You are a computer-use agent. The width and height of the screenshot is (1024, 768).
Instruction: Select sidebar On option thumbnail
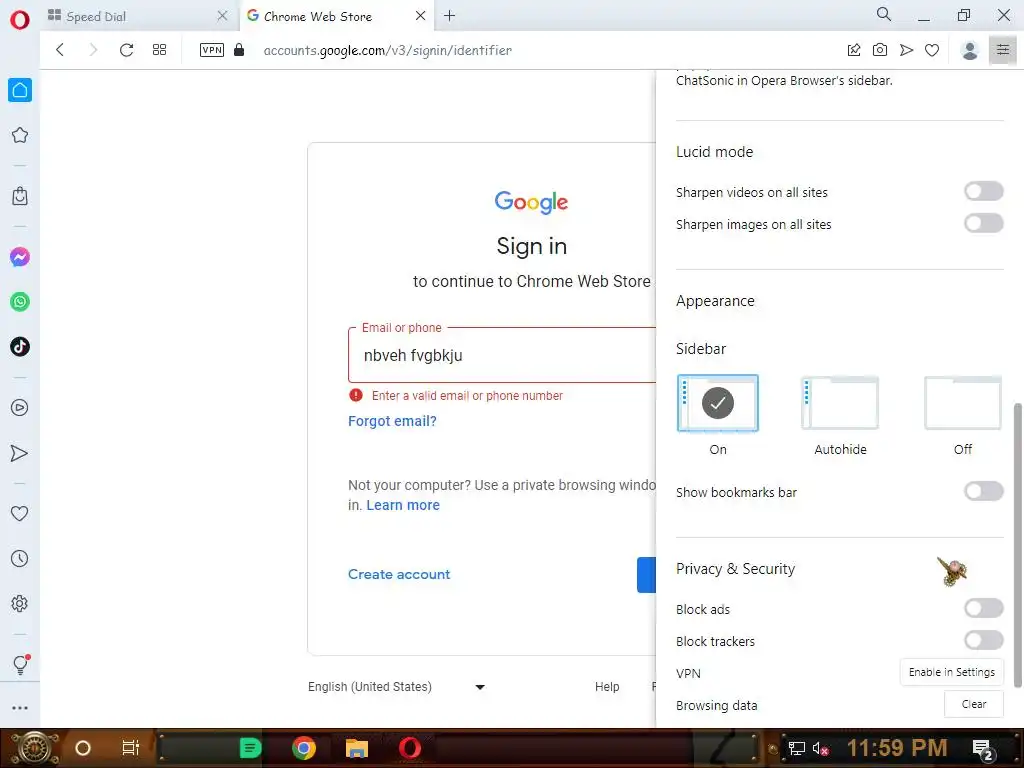(718, 403)
